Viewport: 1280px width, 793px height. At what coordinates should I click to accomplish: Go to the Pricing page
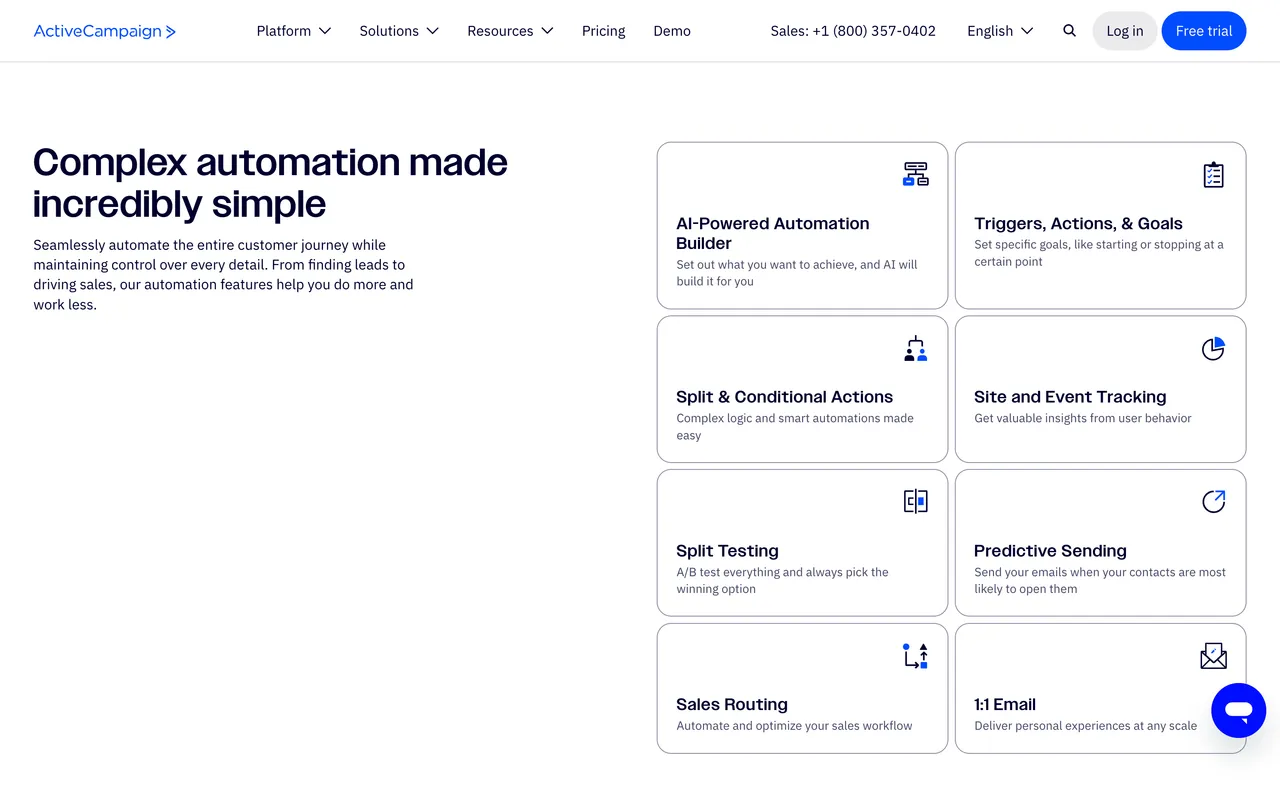click(x=603, y=31)
